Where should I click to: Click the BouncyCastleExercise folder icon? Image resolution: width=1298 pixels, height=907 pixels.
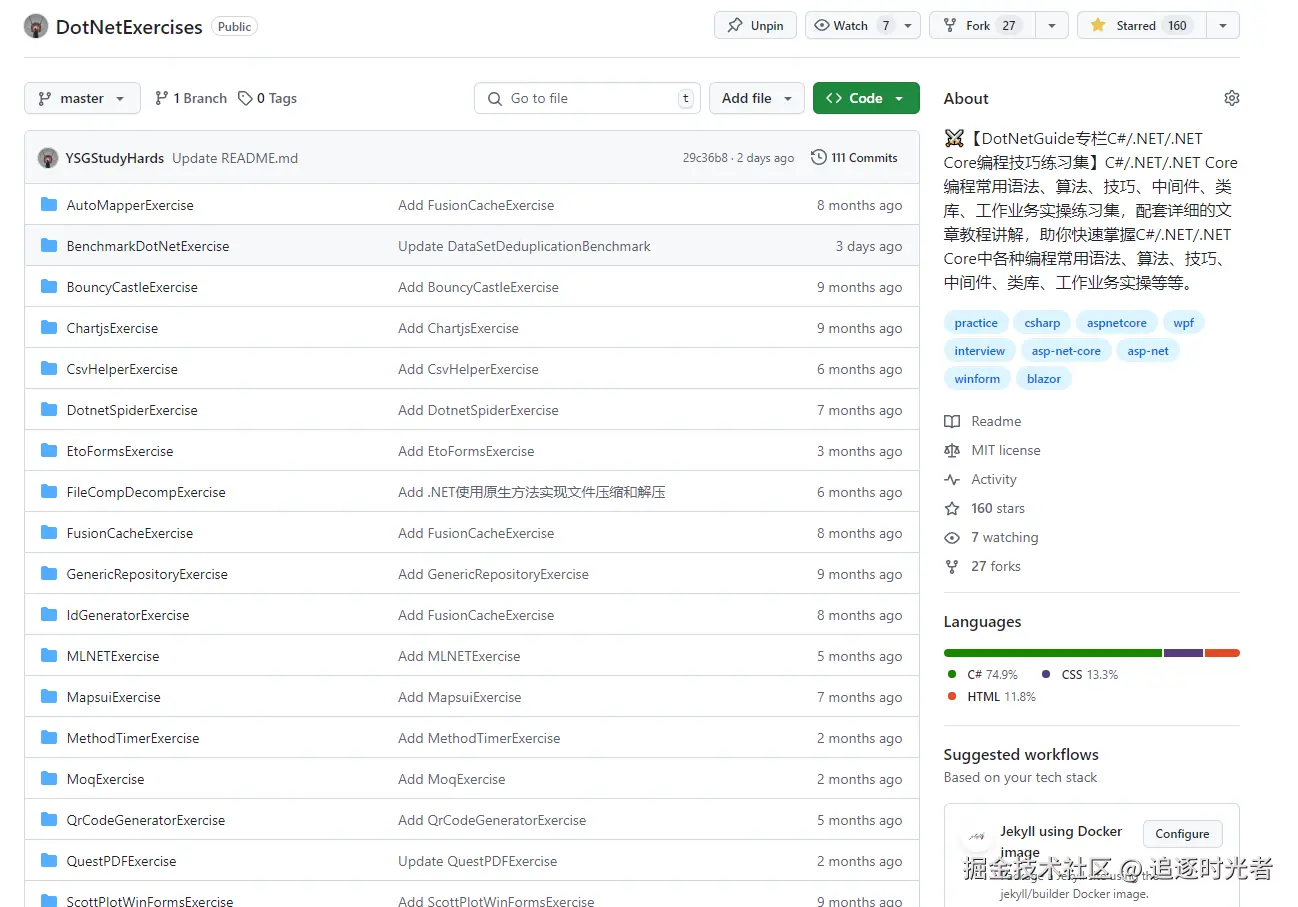pos(49,287)
